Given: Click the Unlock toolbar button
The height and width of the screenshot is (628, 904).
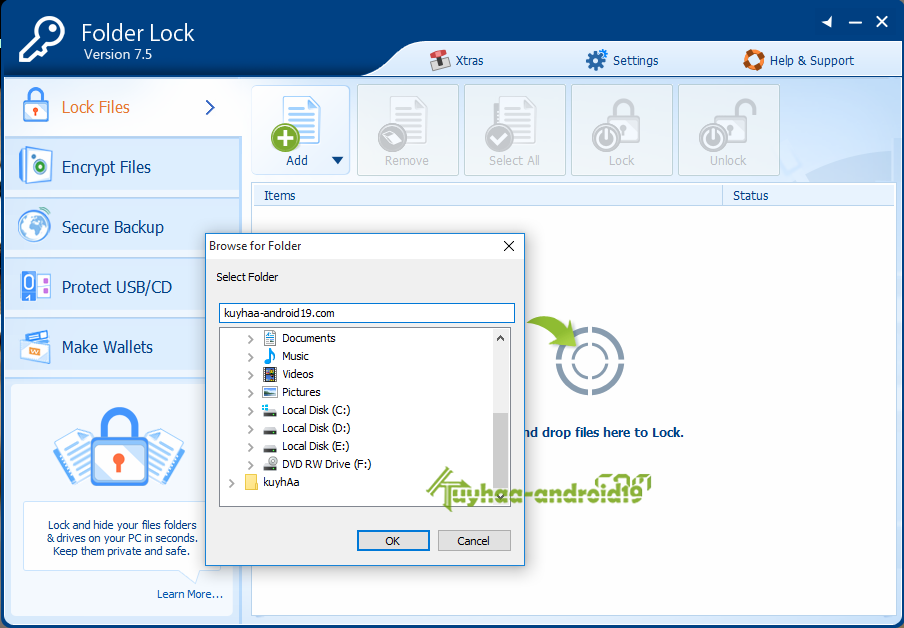Looking at the screenshot, I should [x=729, y=130].
